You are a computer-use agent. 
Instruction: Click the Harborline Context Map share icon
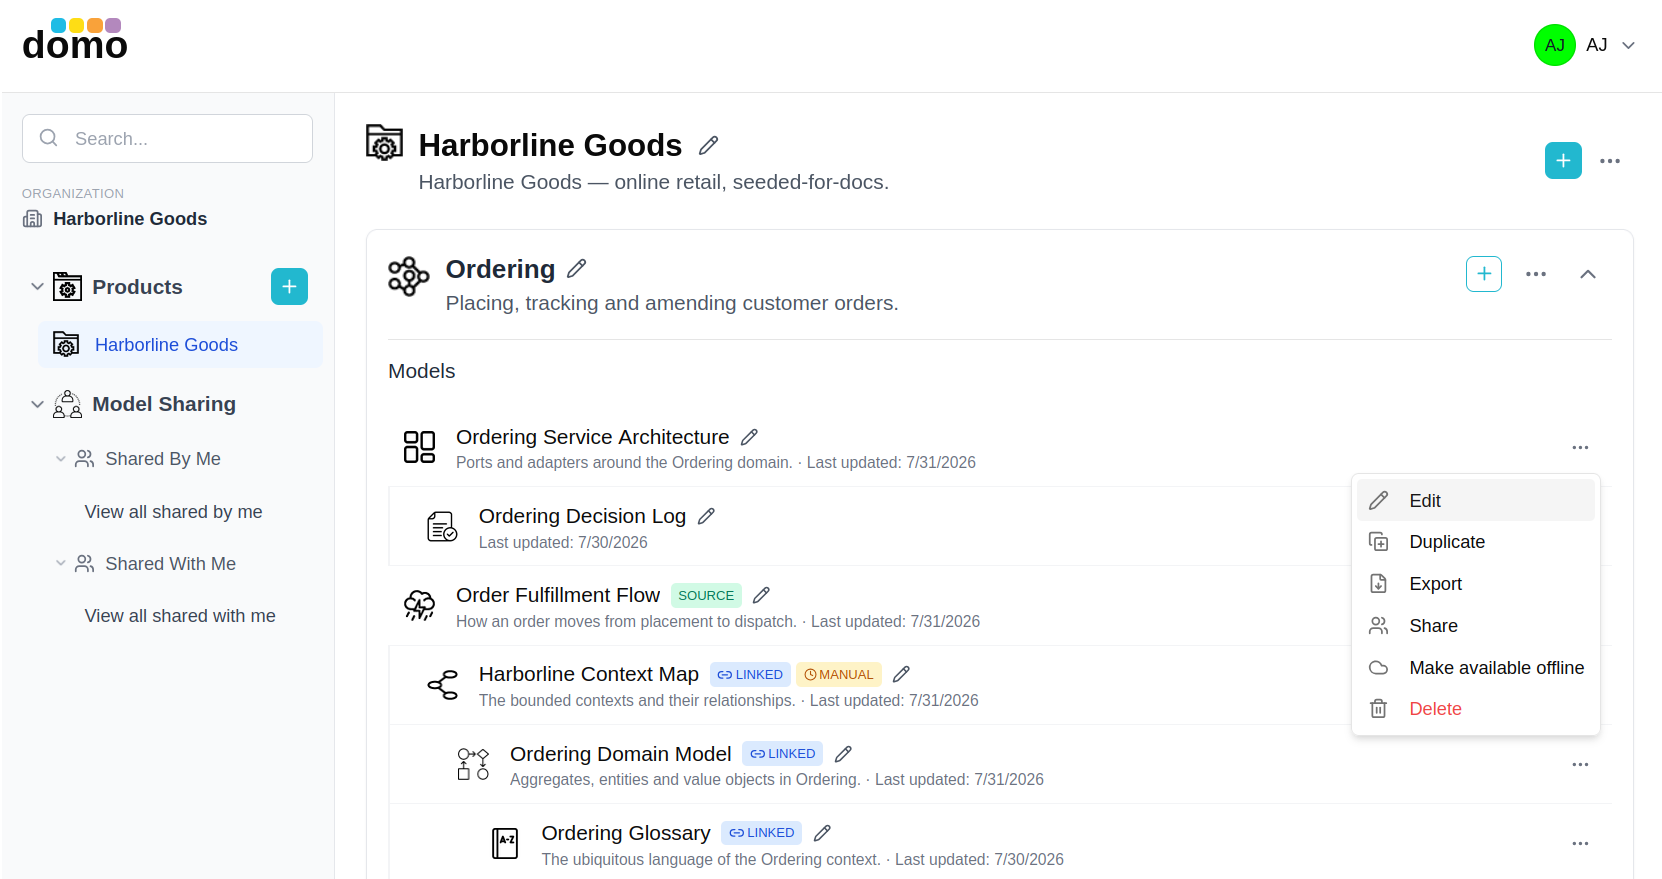point(442,684)
